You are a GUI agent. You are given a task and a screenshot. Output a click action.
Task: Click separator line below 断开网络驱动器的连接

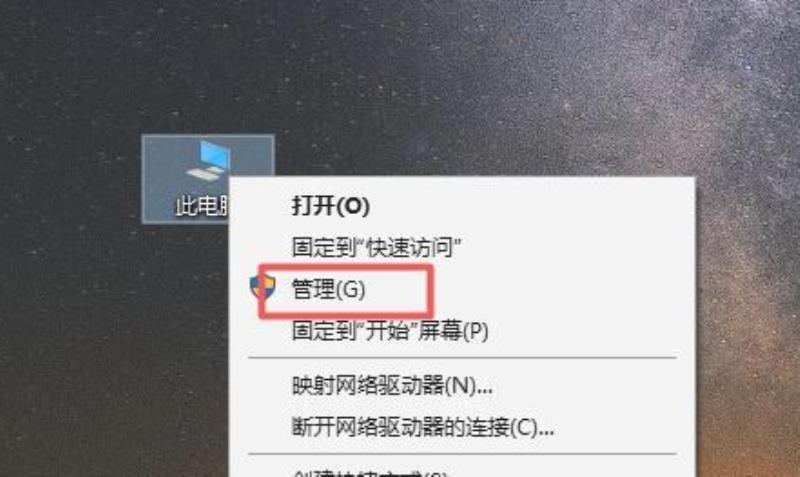point(462,454)
